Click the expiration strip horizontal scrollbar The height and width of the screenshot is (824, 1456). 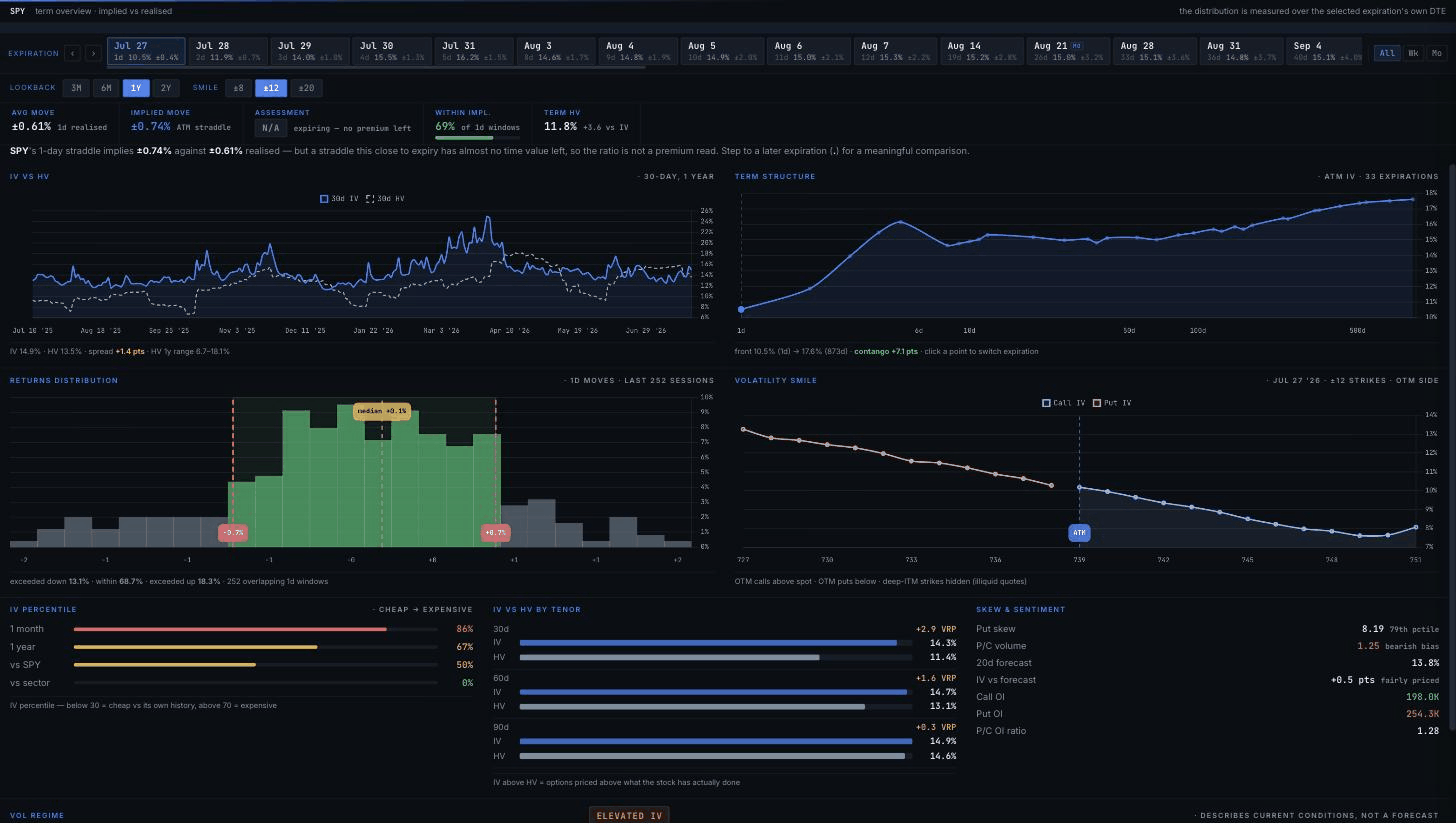tap(376, 68)
